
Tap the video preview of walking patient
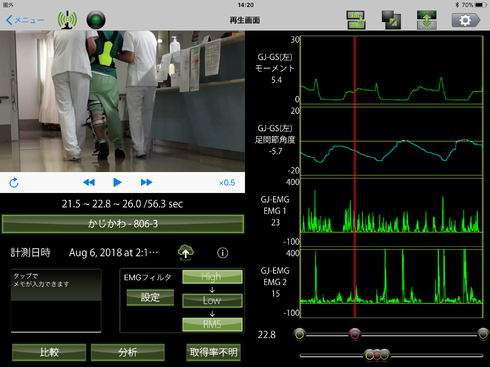tap(122, 101)
